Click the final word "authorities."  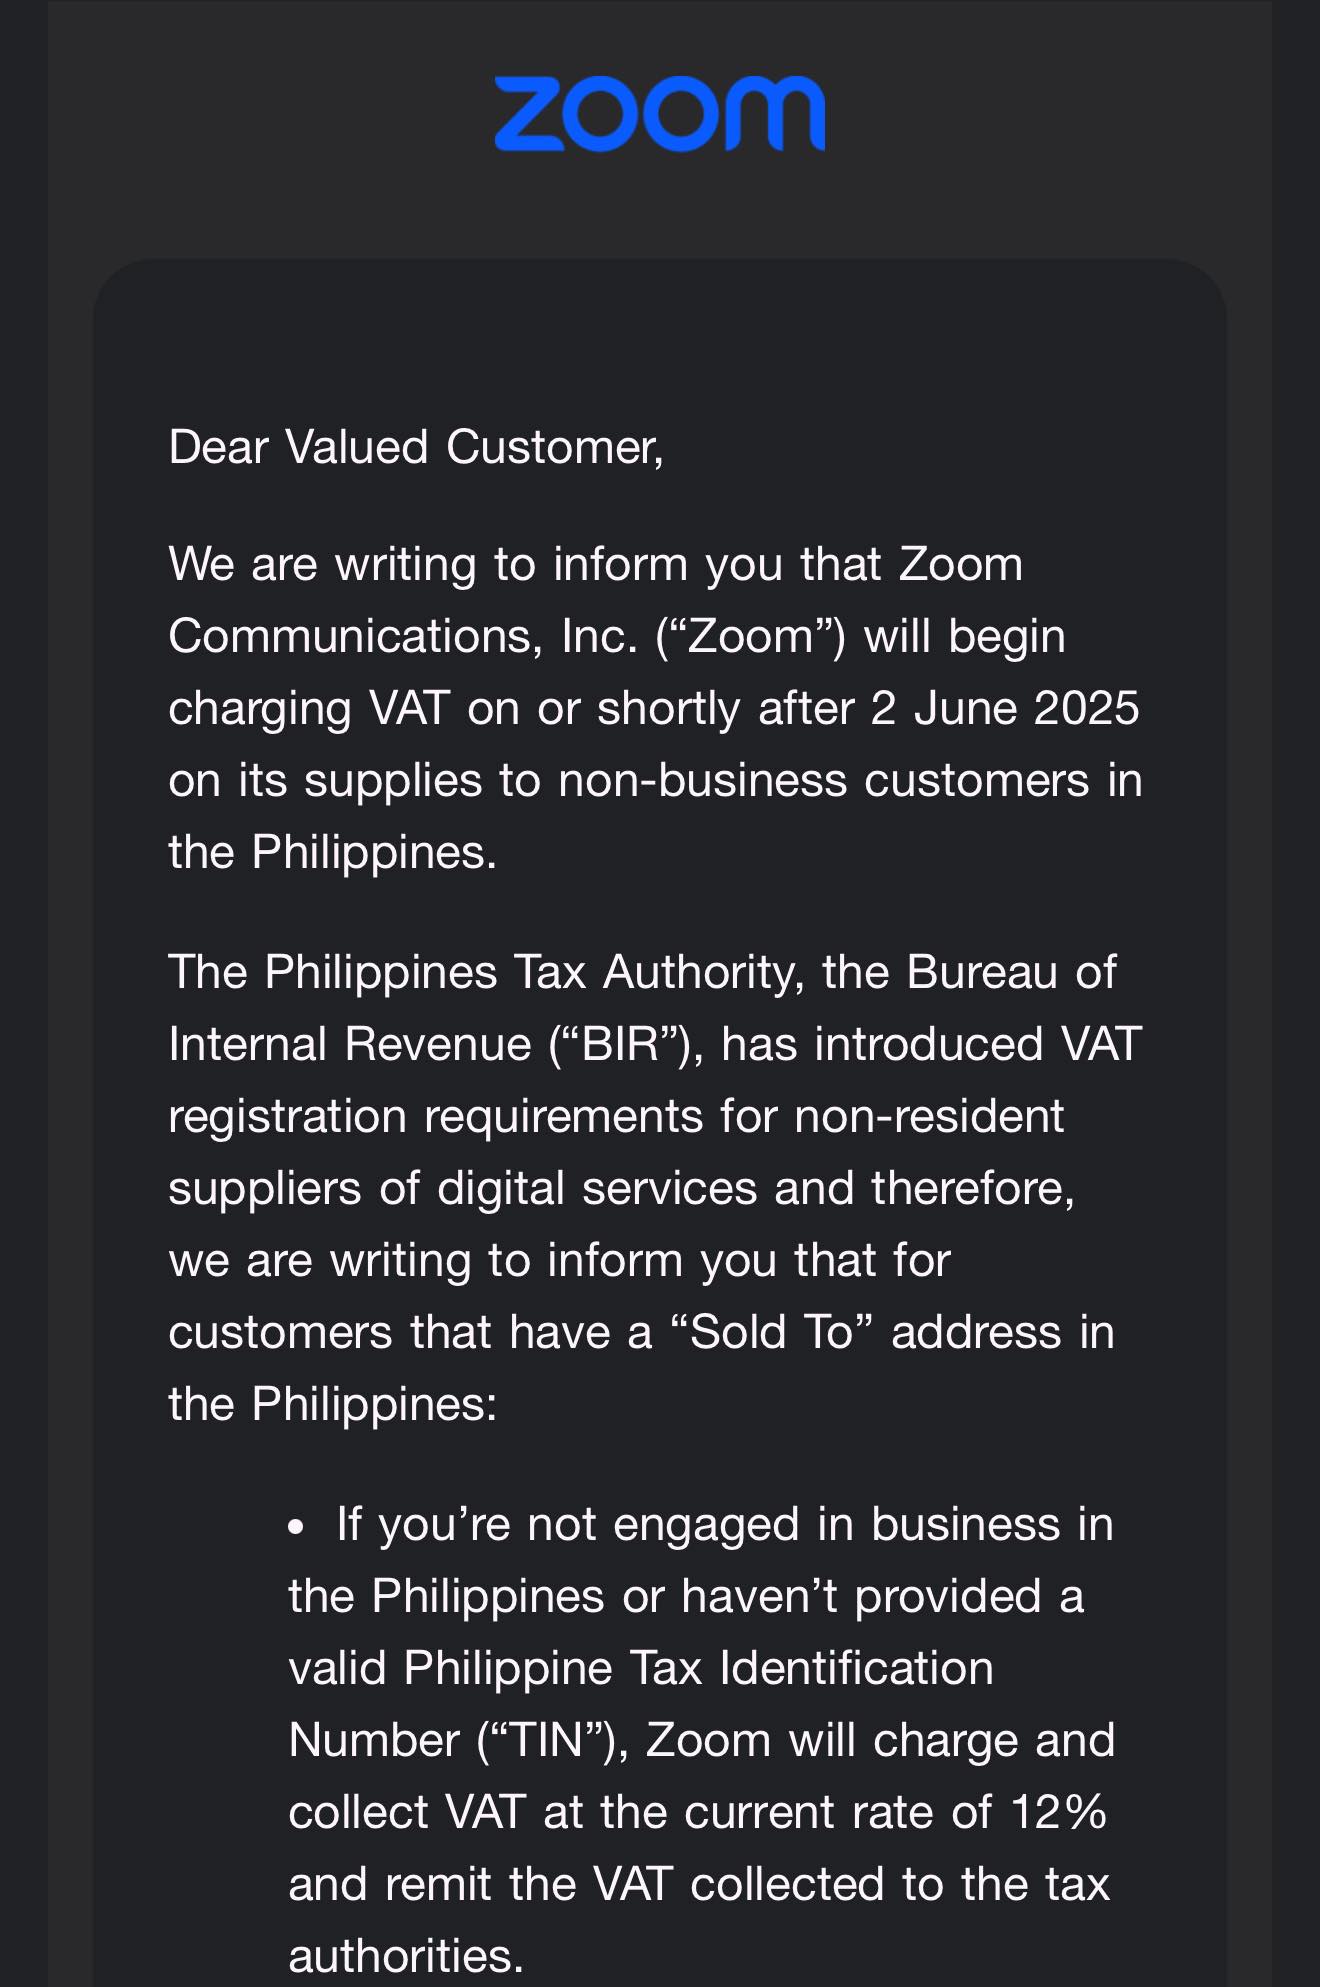[x=406, y=1956]
